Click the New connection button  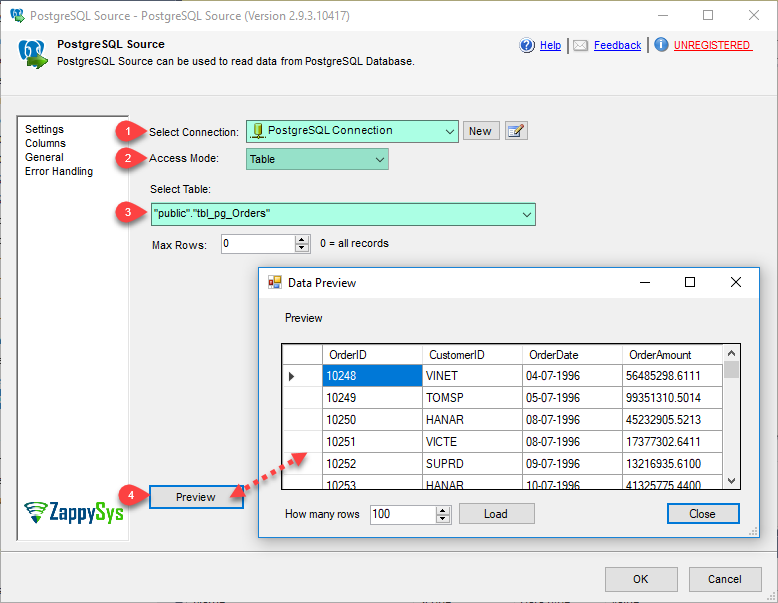(x=480, y=131)
